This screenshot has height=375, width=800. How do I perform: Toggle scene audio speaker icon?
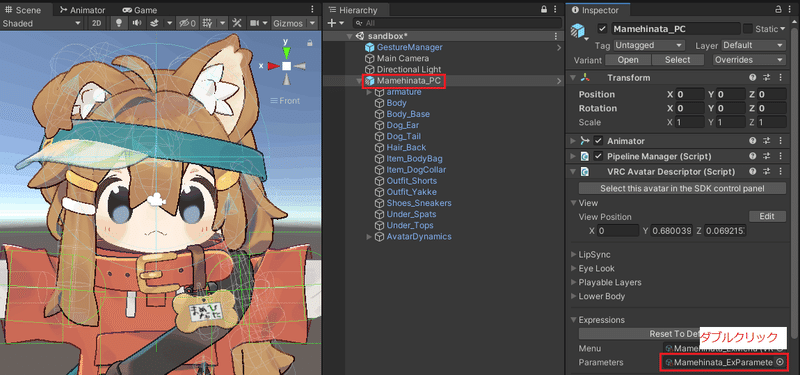[x=137, y=23]
